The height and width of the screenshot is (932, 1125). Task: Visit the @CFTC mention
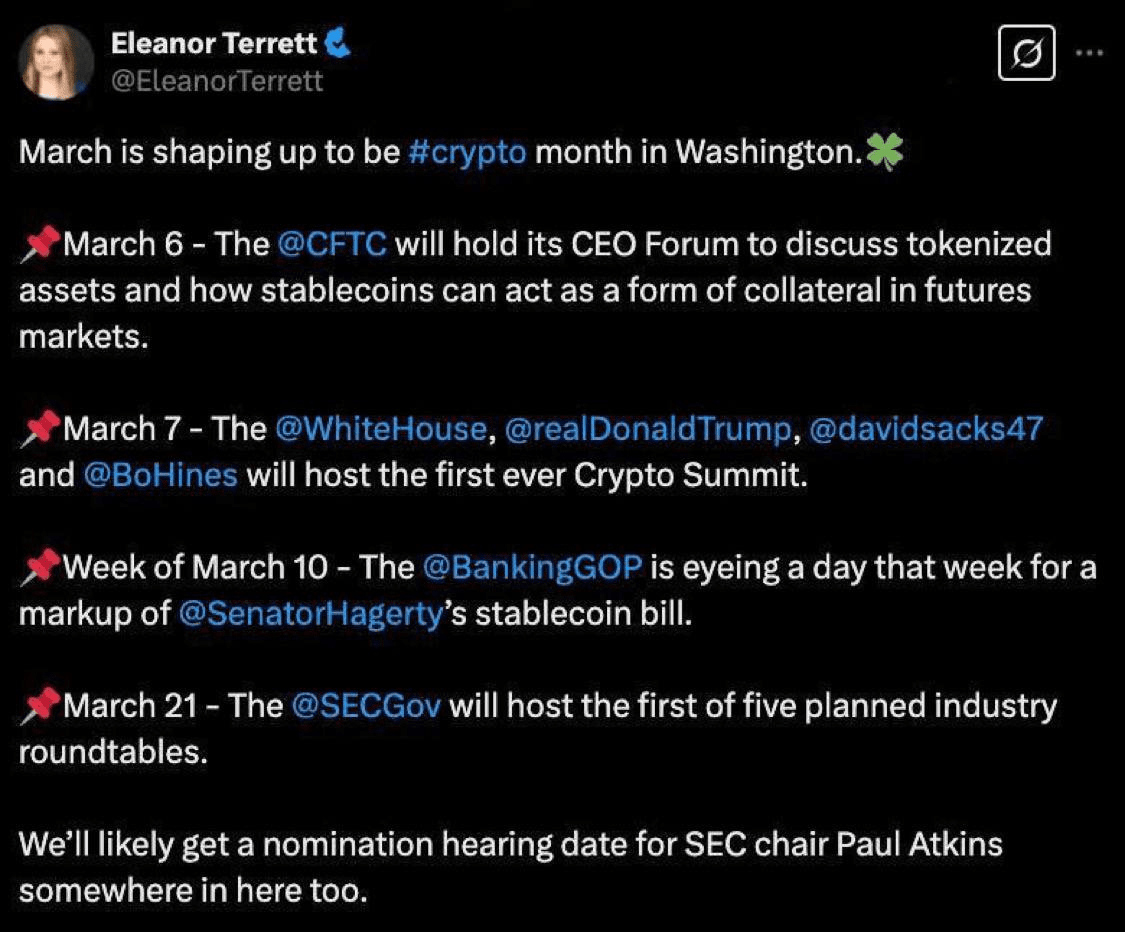(331, 245)
